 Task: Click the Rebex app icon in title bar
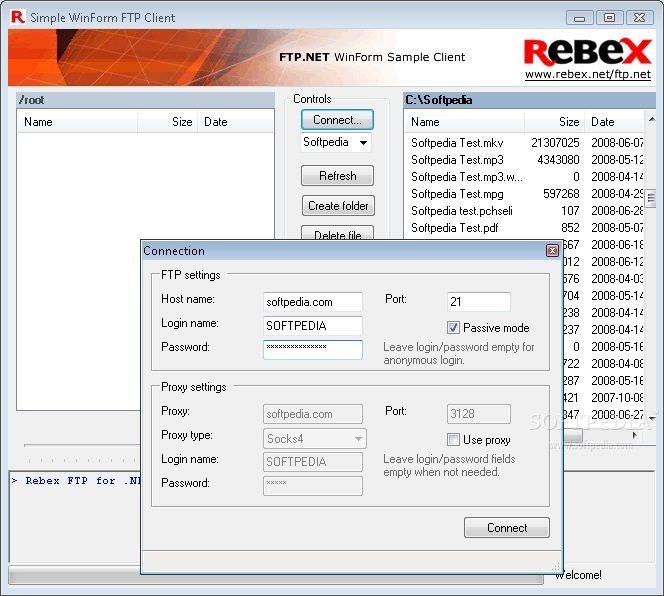click(16, 17)
